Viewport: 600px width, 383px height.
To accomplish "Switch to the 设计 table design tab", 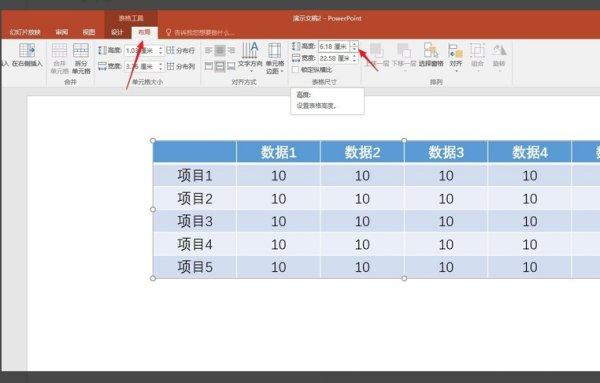I will coord(117,32).
